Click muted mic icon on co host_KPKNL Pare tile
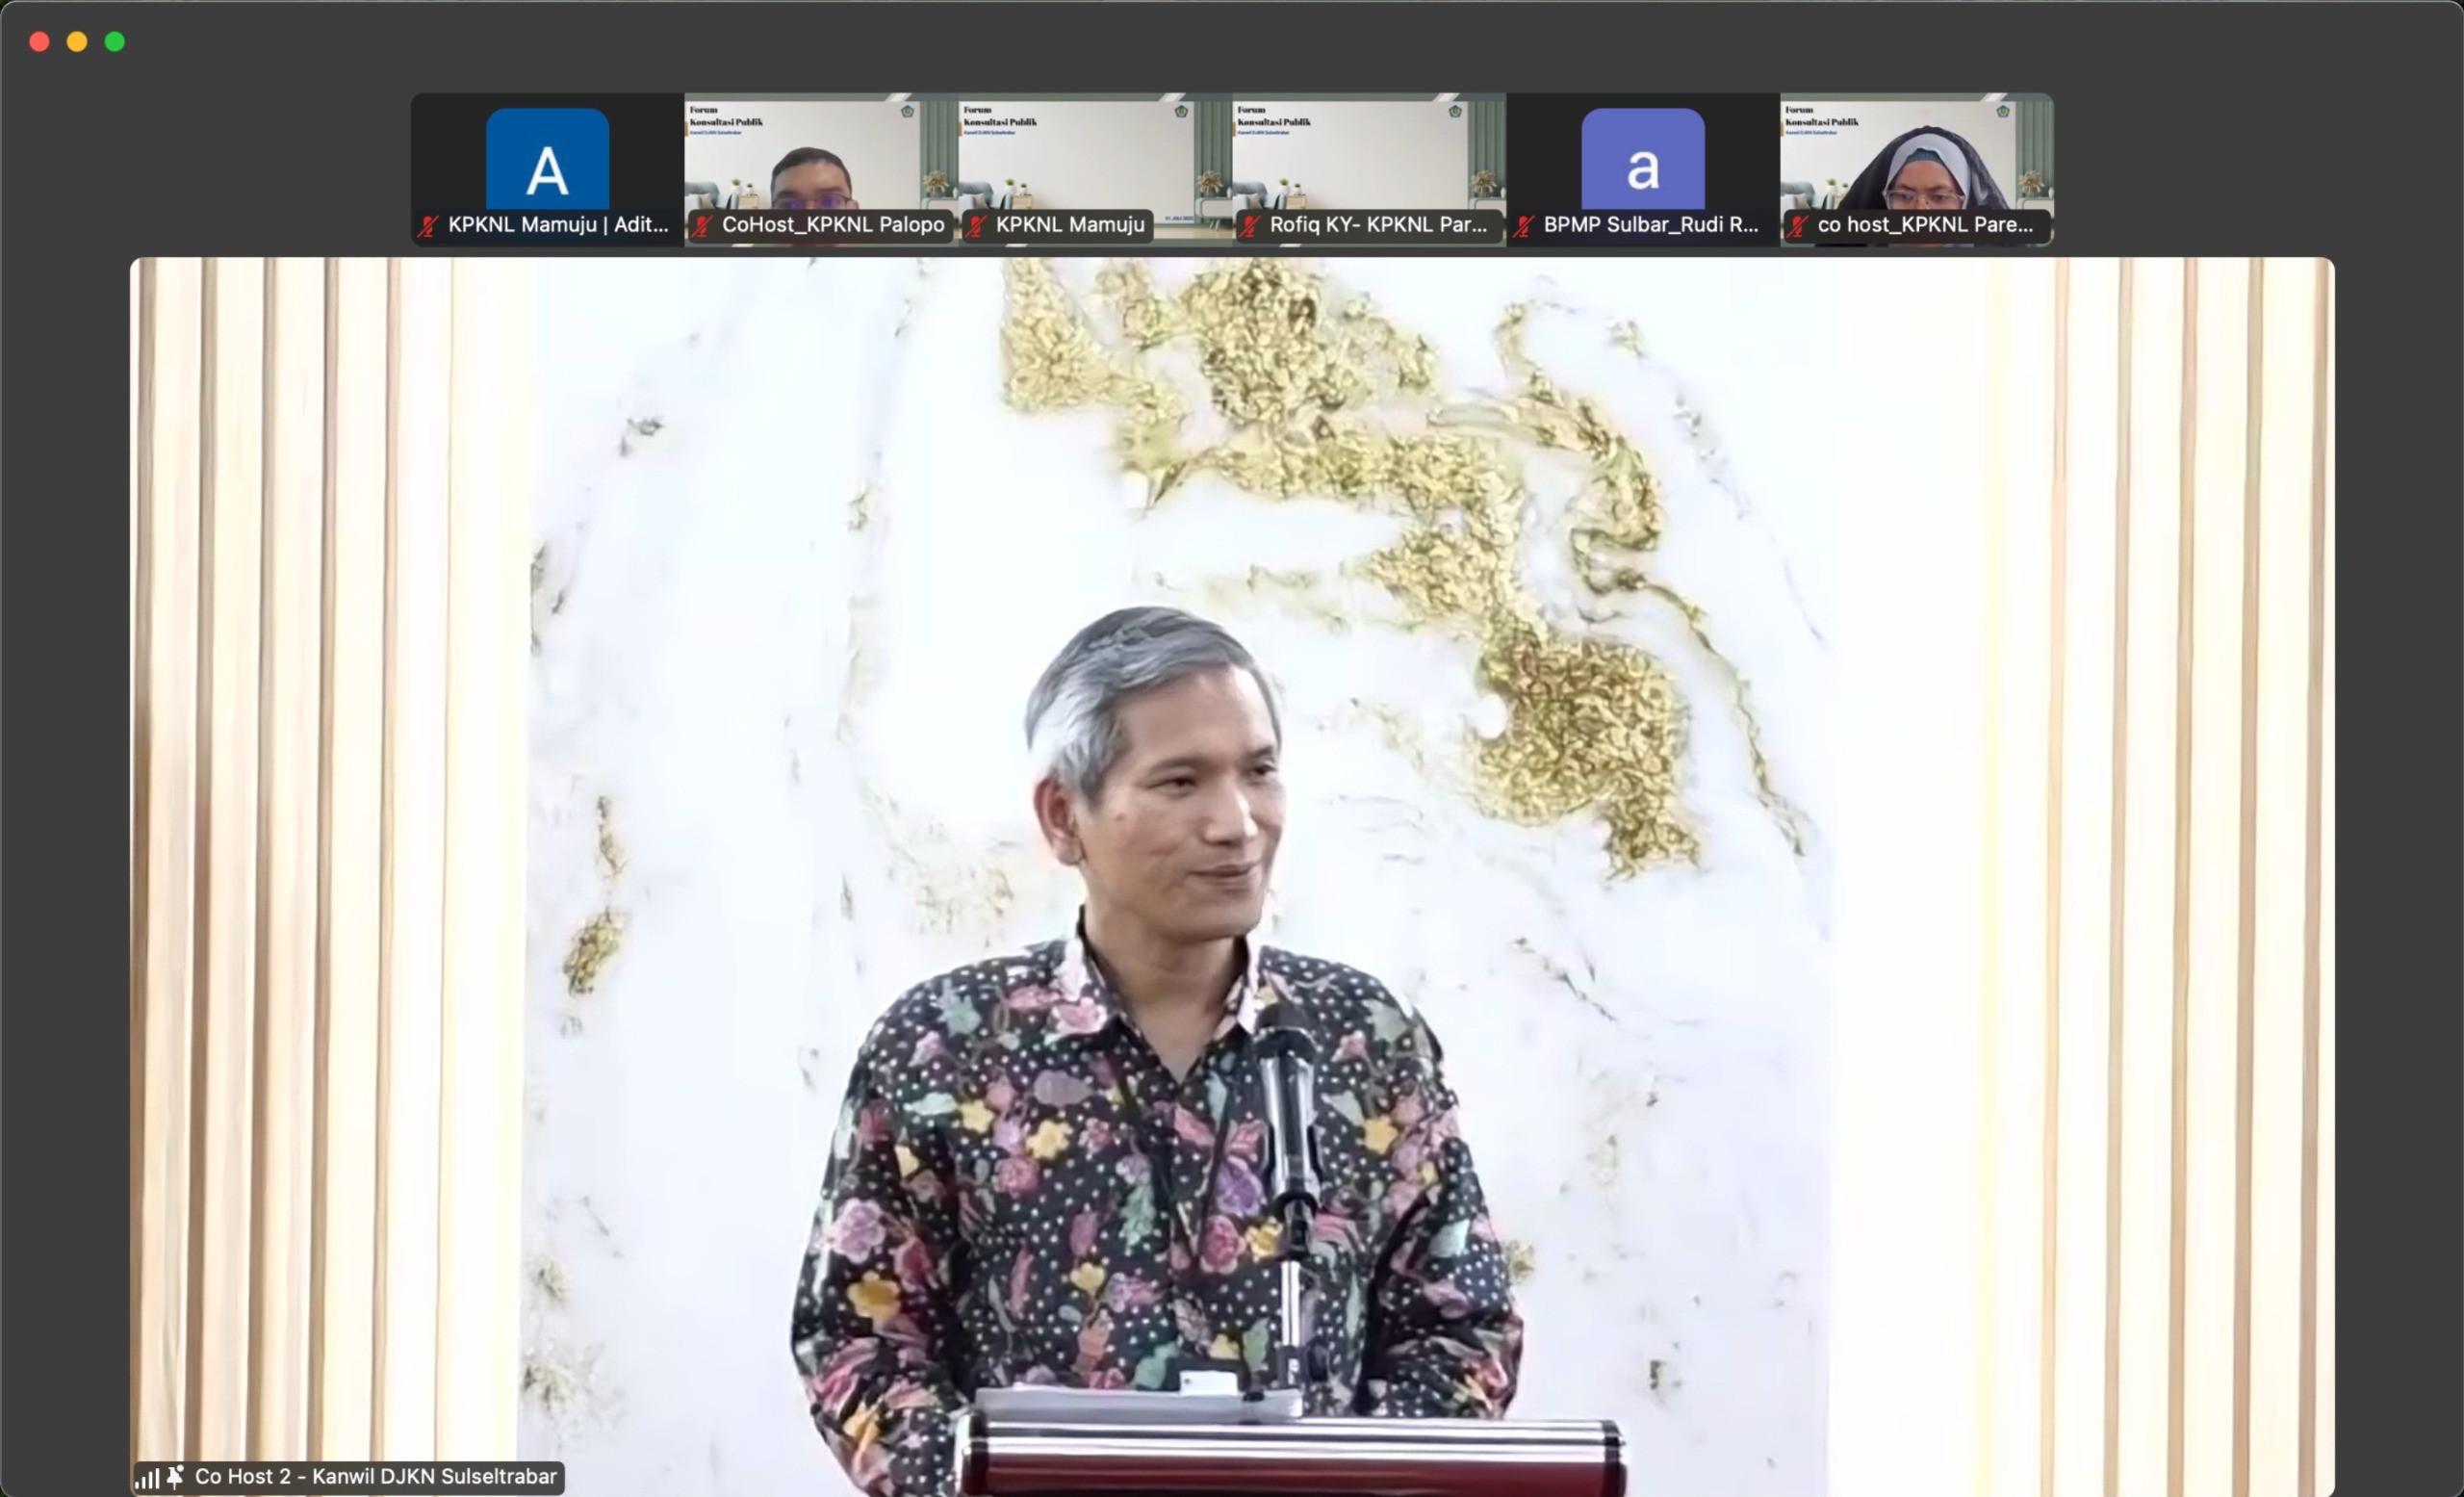Image resolution: width=2464 pixels, height=1497 pixels. point(1798,226)
